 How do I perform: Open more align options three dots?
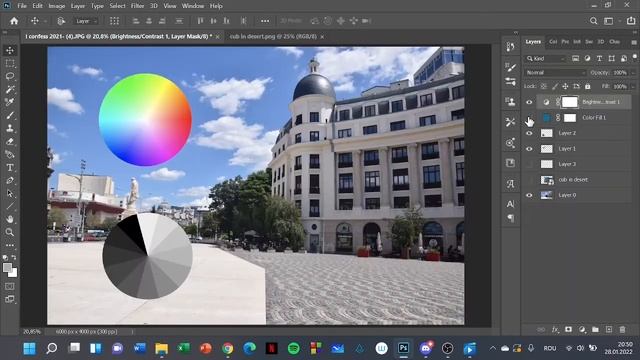point(265,21)
